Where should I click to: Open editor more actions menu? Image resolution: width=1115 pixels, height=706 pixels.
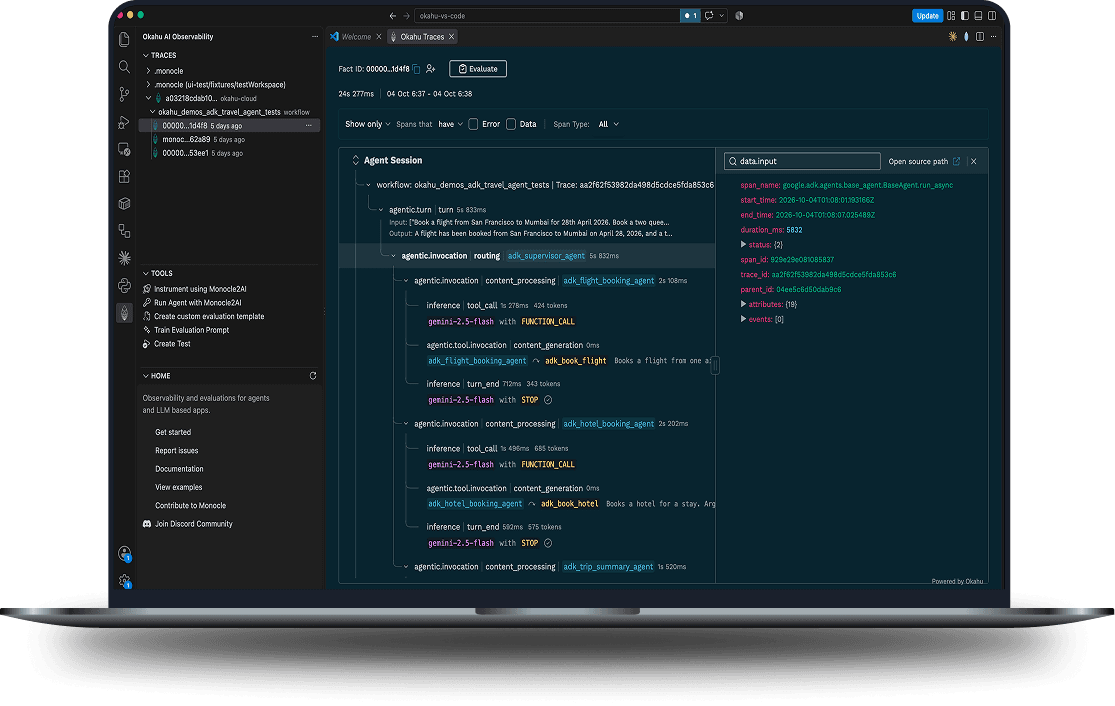click(993, 36)
